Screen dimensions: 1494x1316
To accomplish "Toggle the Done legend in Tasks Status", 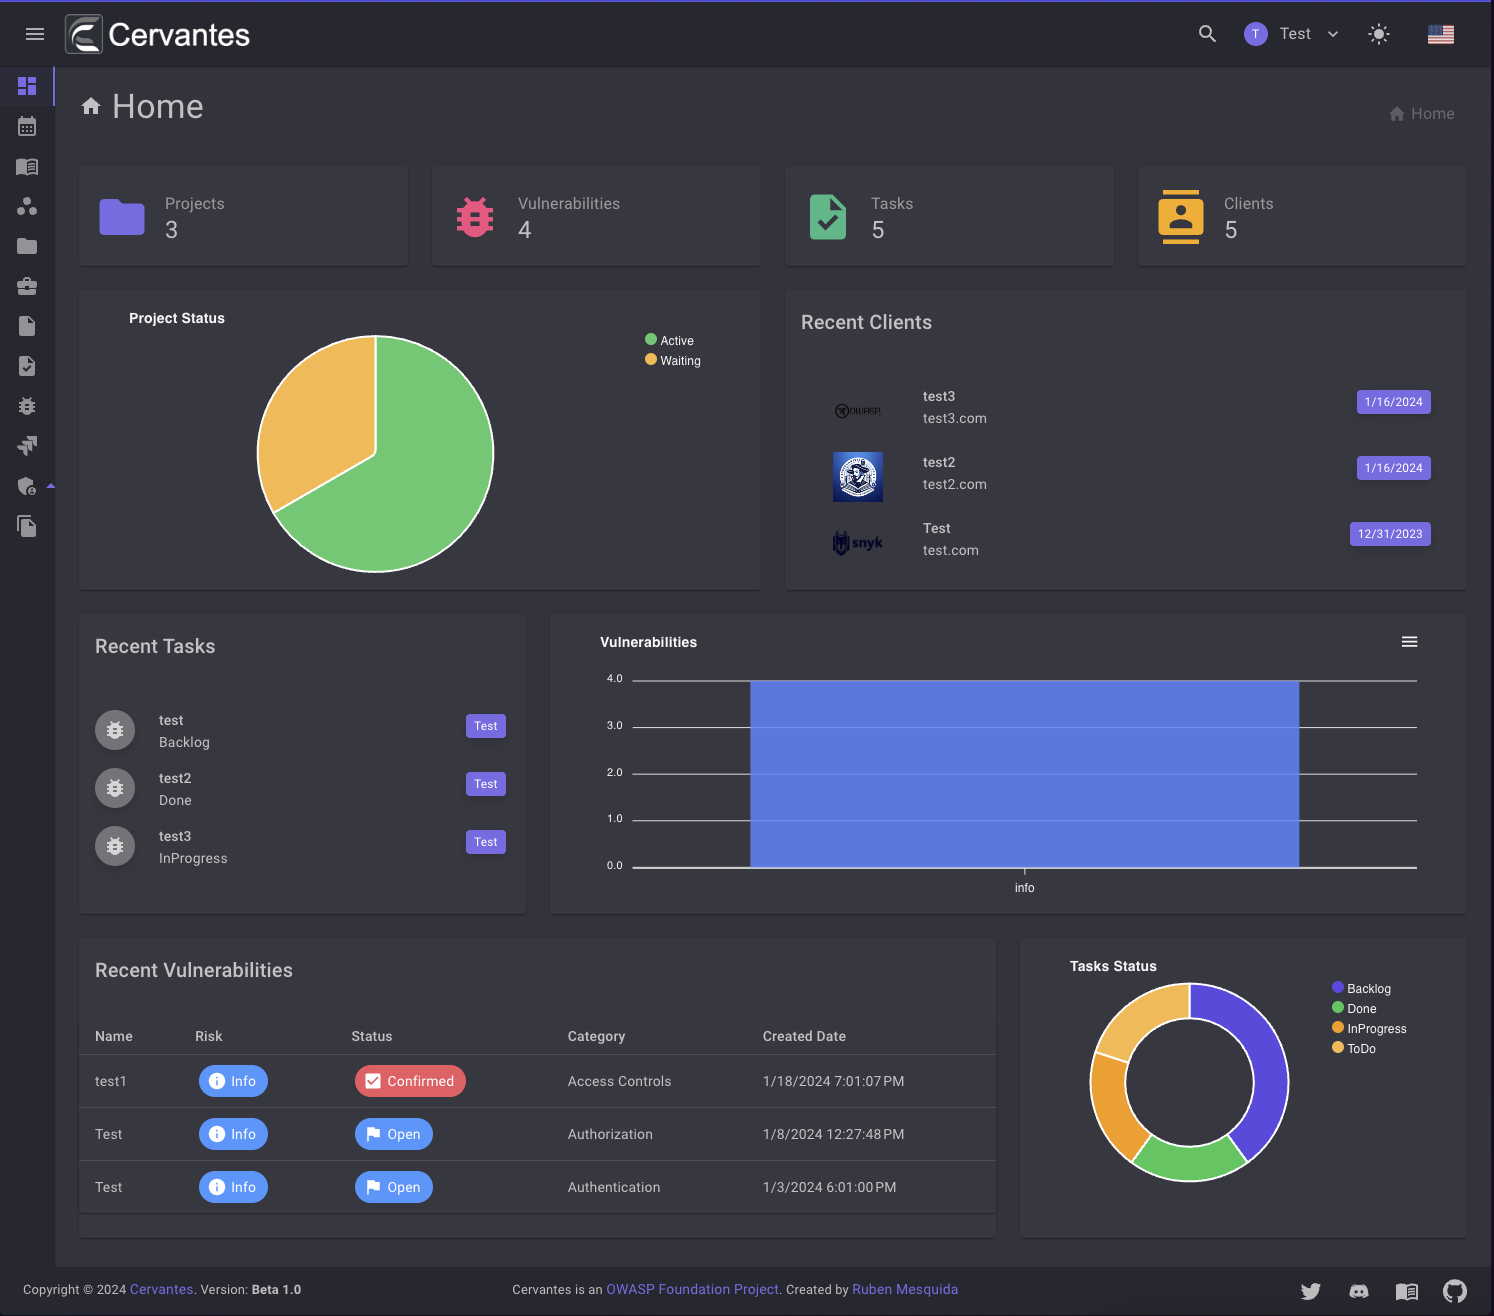I will [1354, 1008].
